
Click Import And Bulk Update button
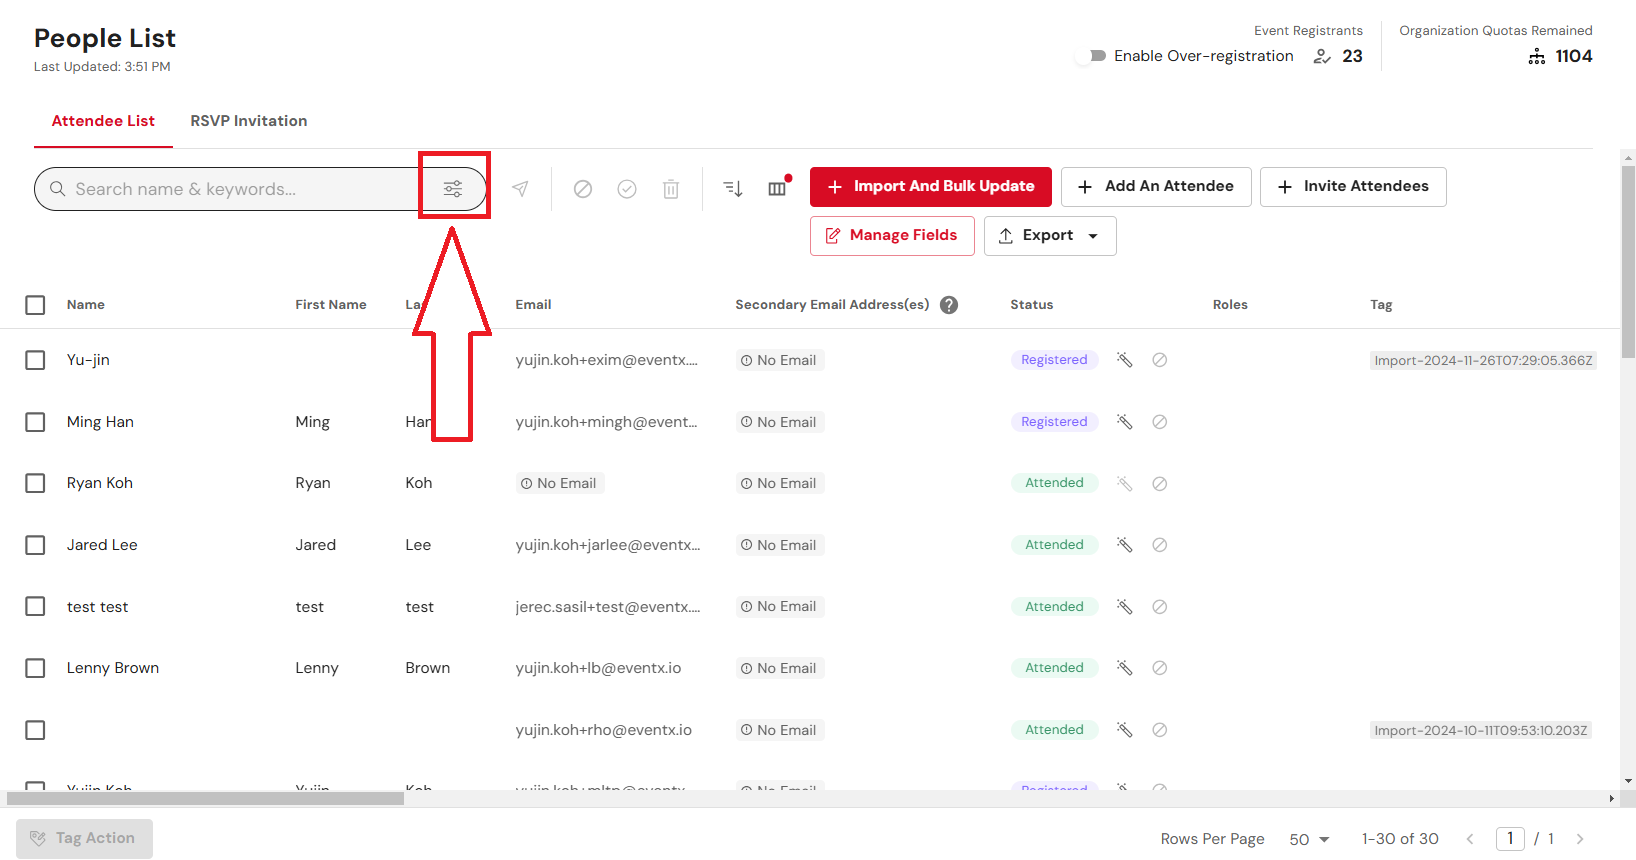pyautogui.click(x=930, y=187)
